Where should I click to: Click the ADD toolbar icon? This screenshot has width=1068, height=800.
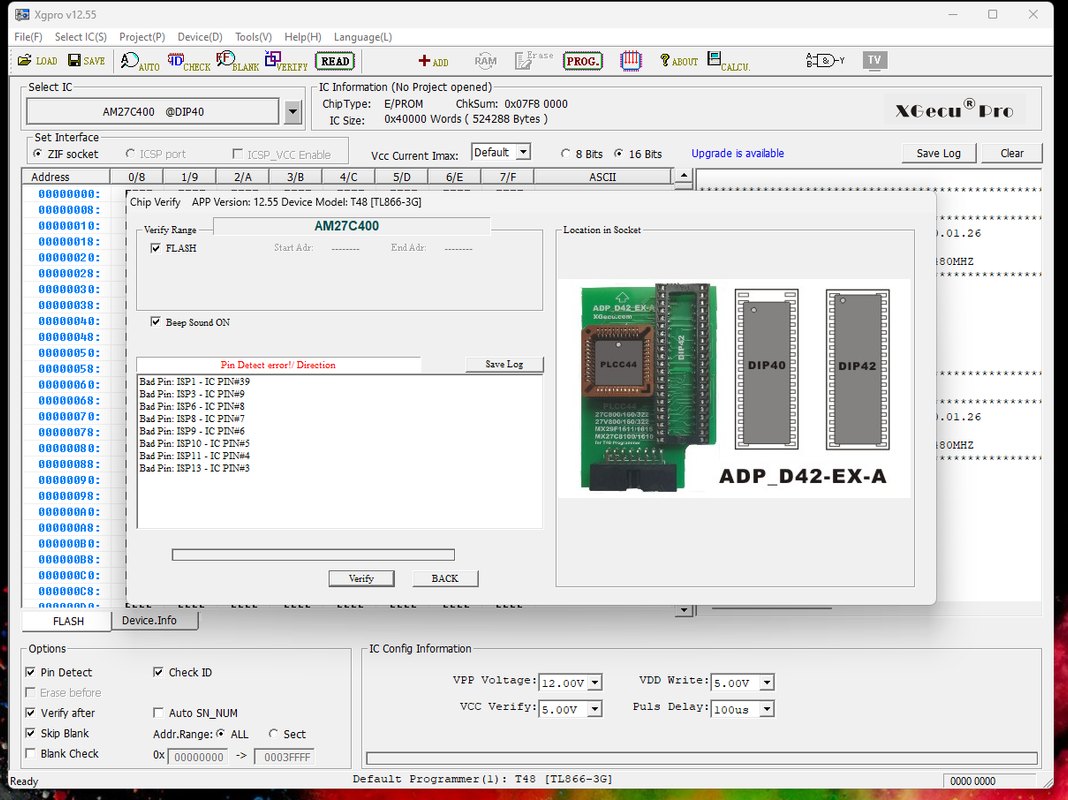[x=433, y=61]
